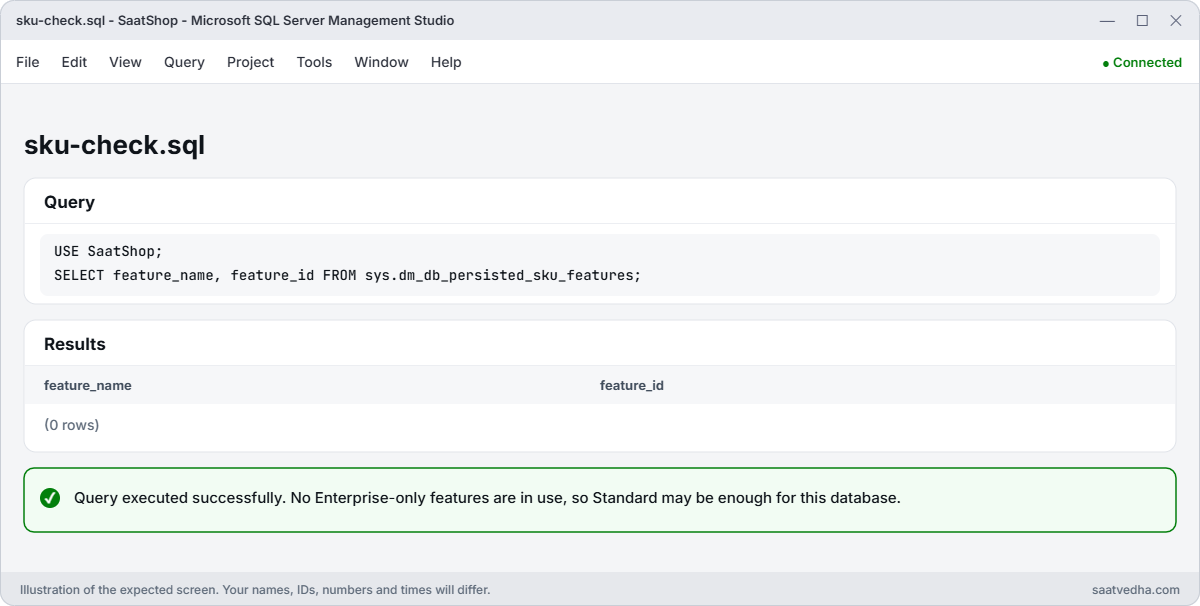Open the Project menu

(x=250, y=62)
